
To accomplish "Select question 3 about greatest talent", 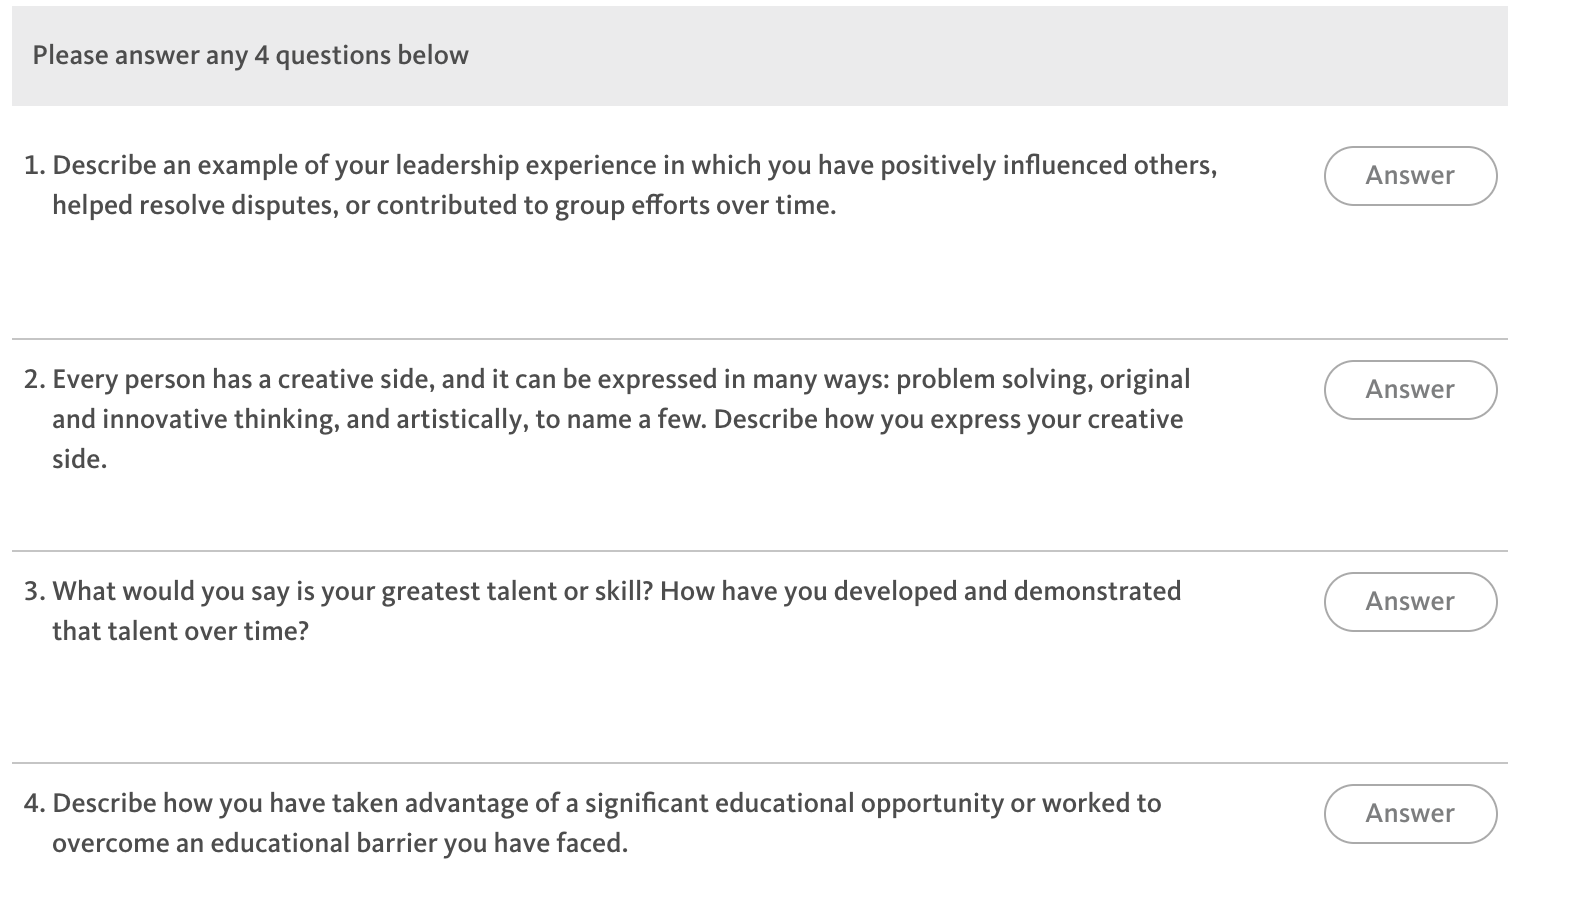I will point(600,610).
